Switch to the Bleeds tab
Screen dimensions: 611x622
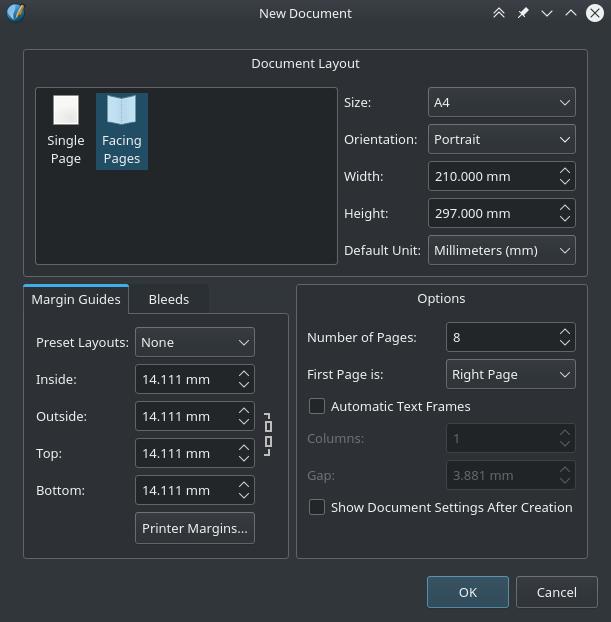pyautogui.click(x=168, y=299)
